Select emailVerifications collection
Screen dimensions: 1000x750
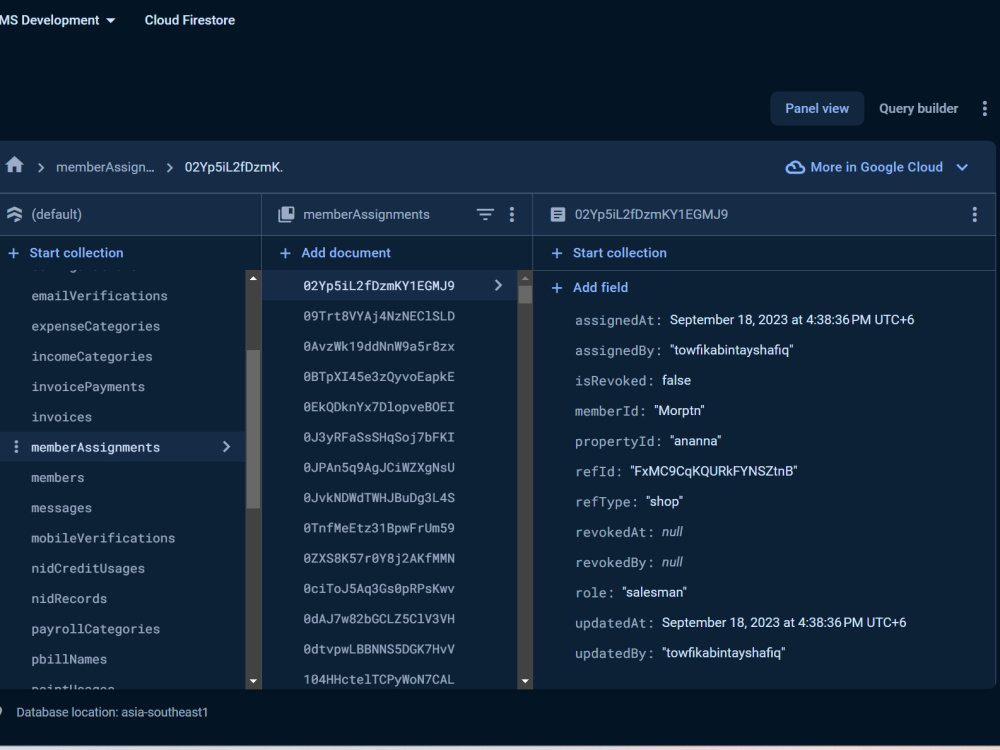(99, 296)
